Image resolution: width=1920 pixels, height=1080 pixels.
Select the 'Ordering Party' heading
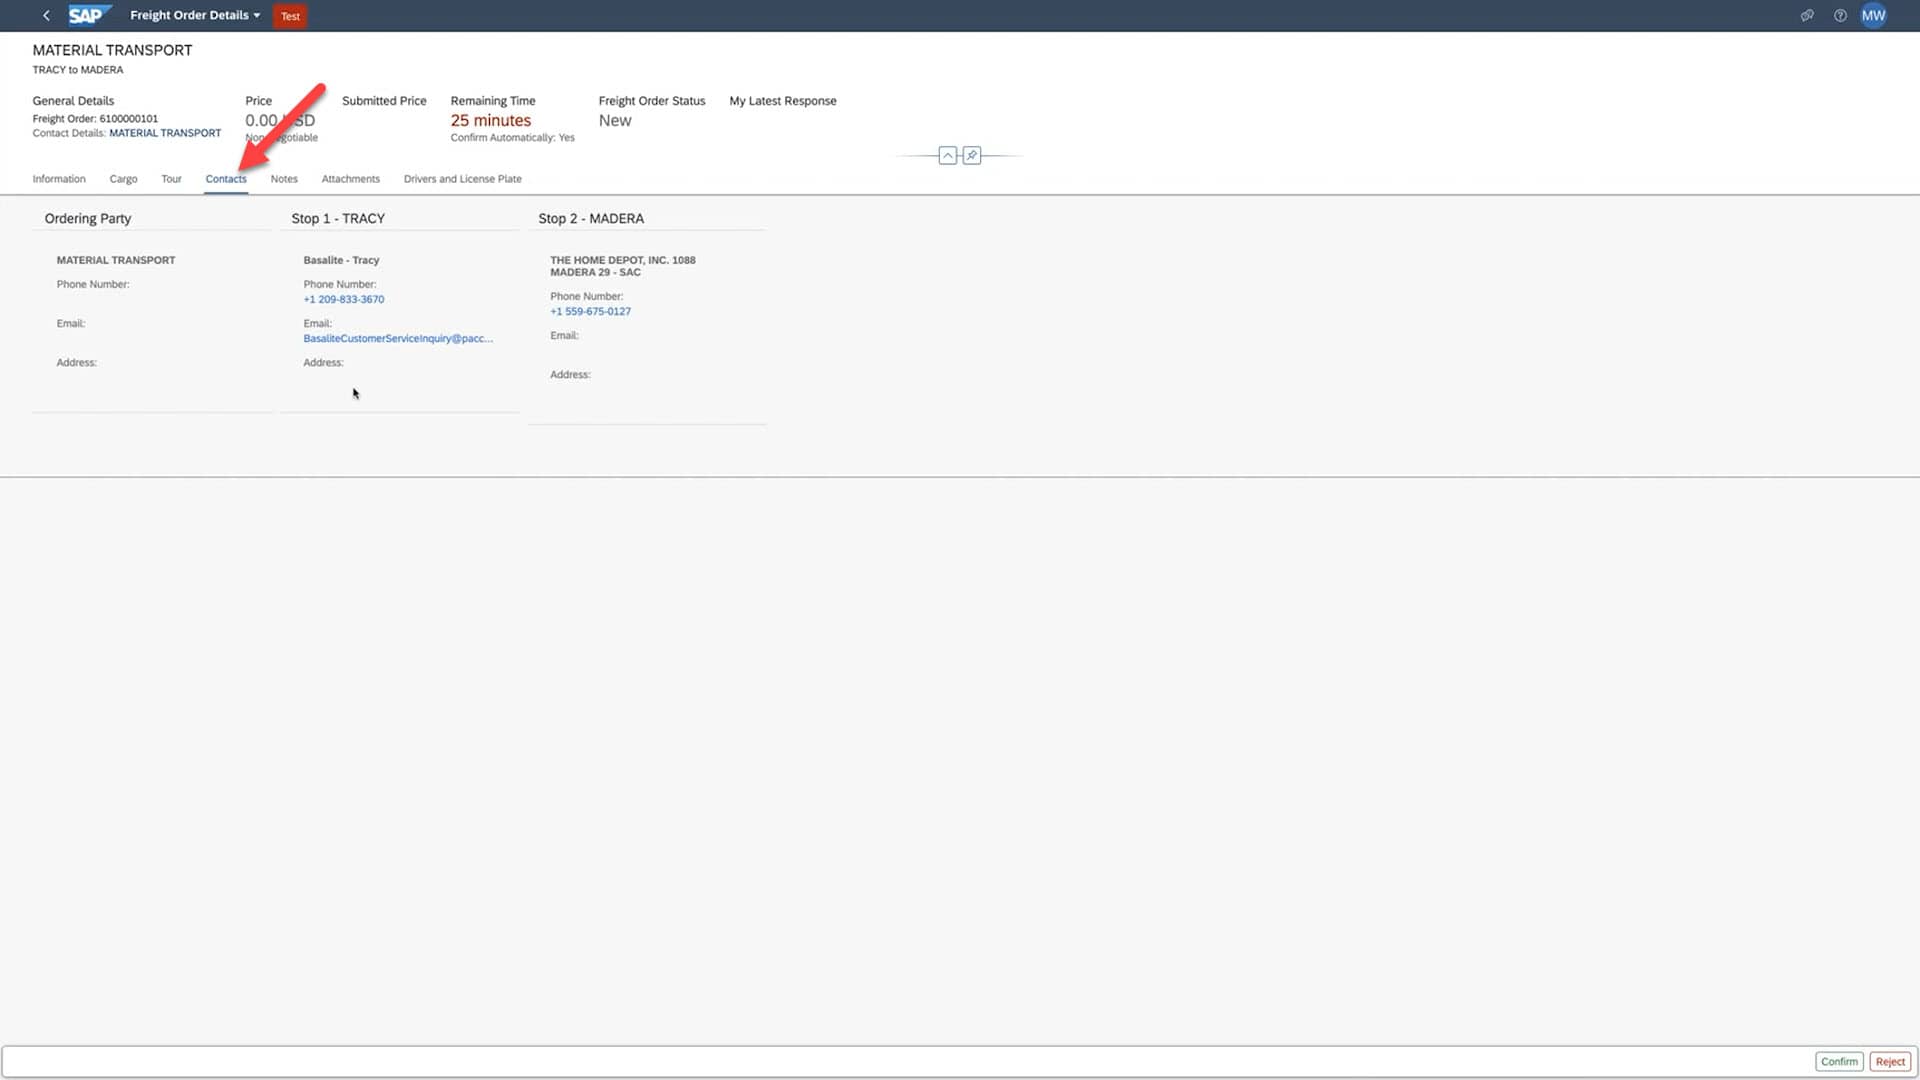pyautogui.click(x=88, y=218)
